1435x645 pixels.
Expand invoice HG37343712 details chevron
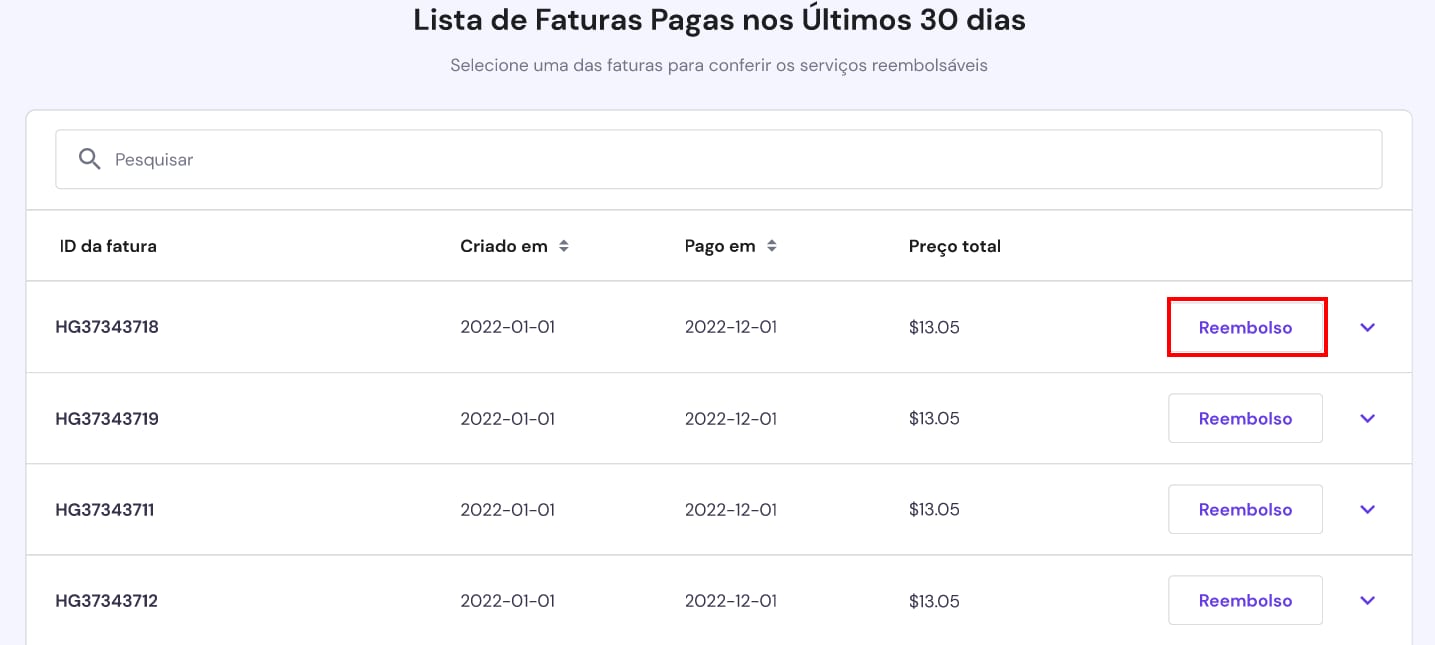point(1368,600)
